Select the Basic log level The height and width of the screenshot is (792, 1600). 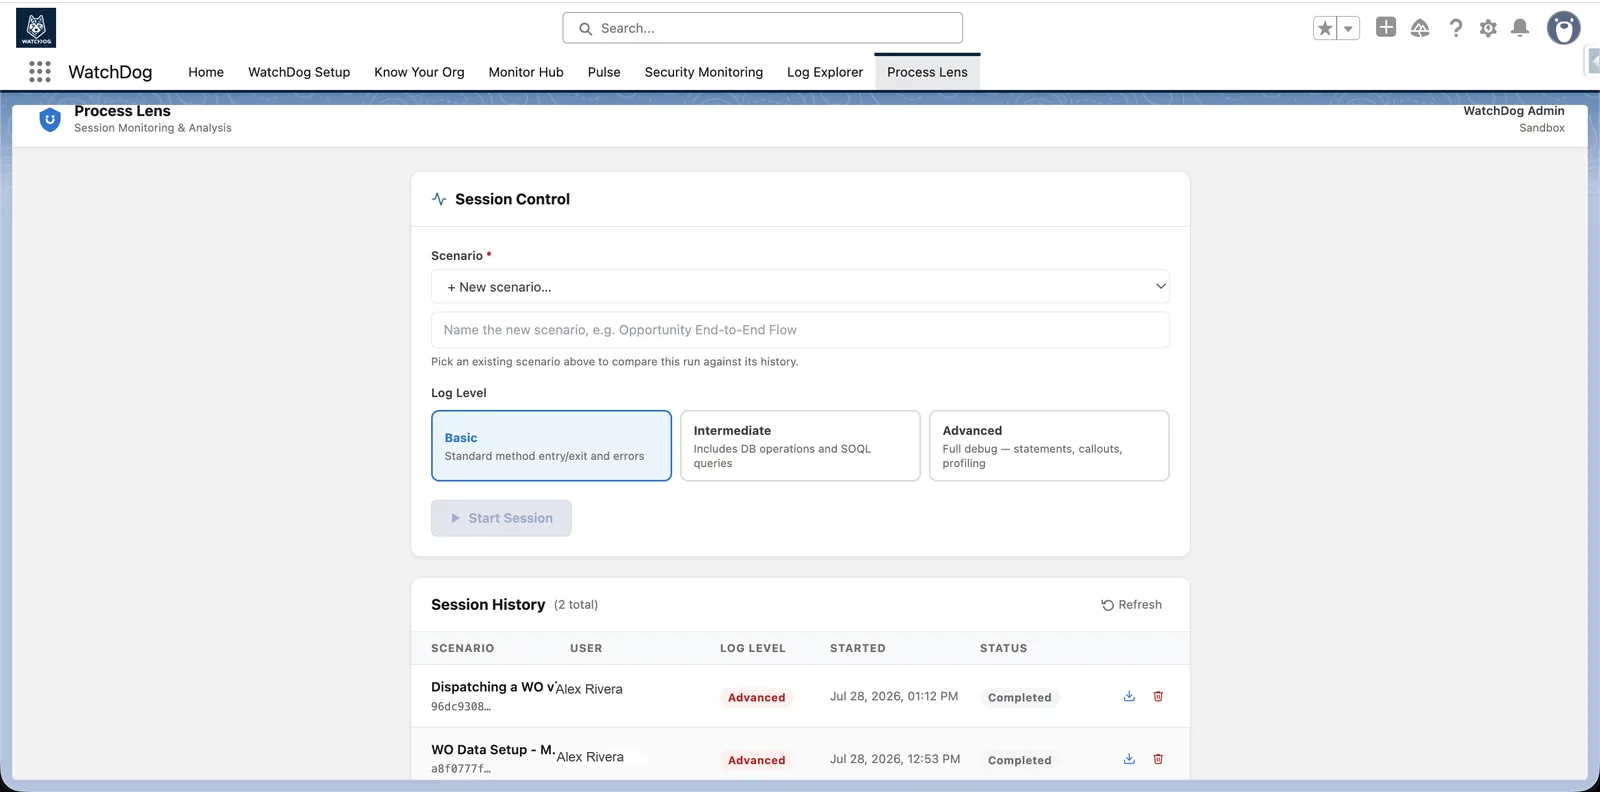551,446
